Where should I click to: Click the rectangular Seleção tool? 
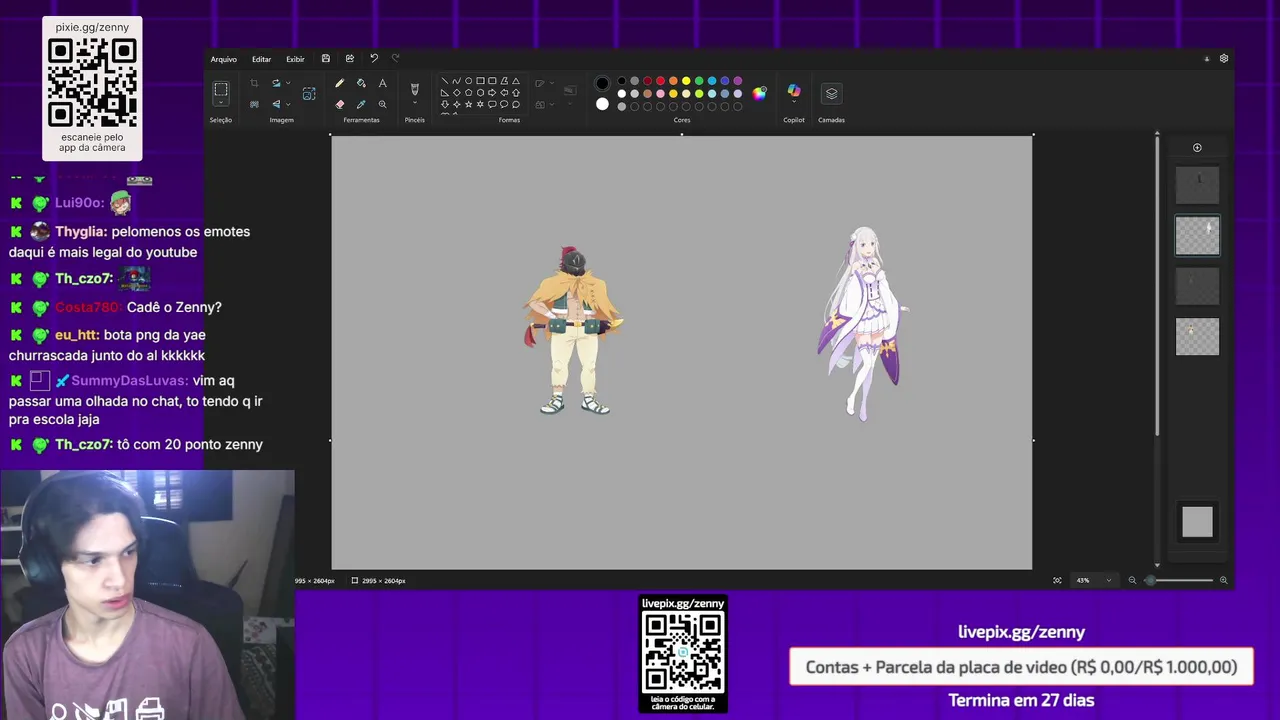pyautogui.click(x=221, y=90)
